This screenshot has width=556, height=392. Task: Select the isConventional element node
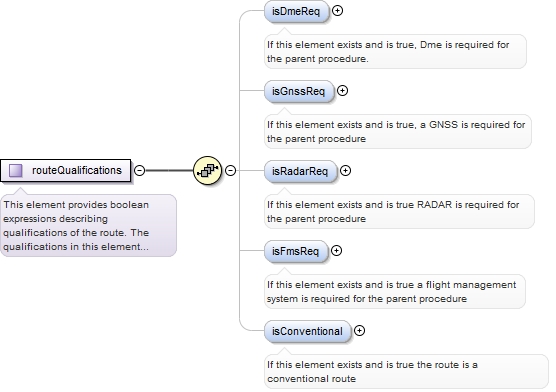pos(307,331)
